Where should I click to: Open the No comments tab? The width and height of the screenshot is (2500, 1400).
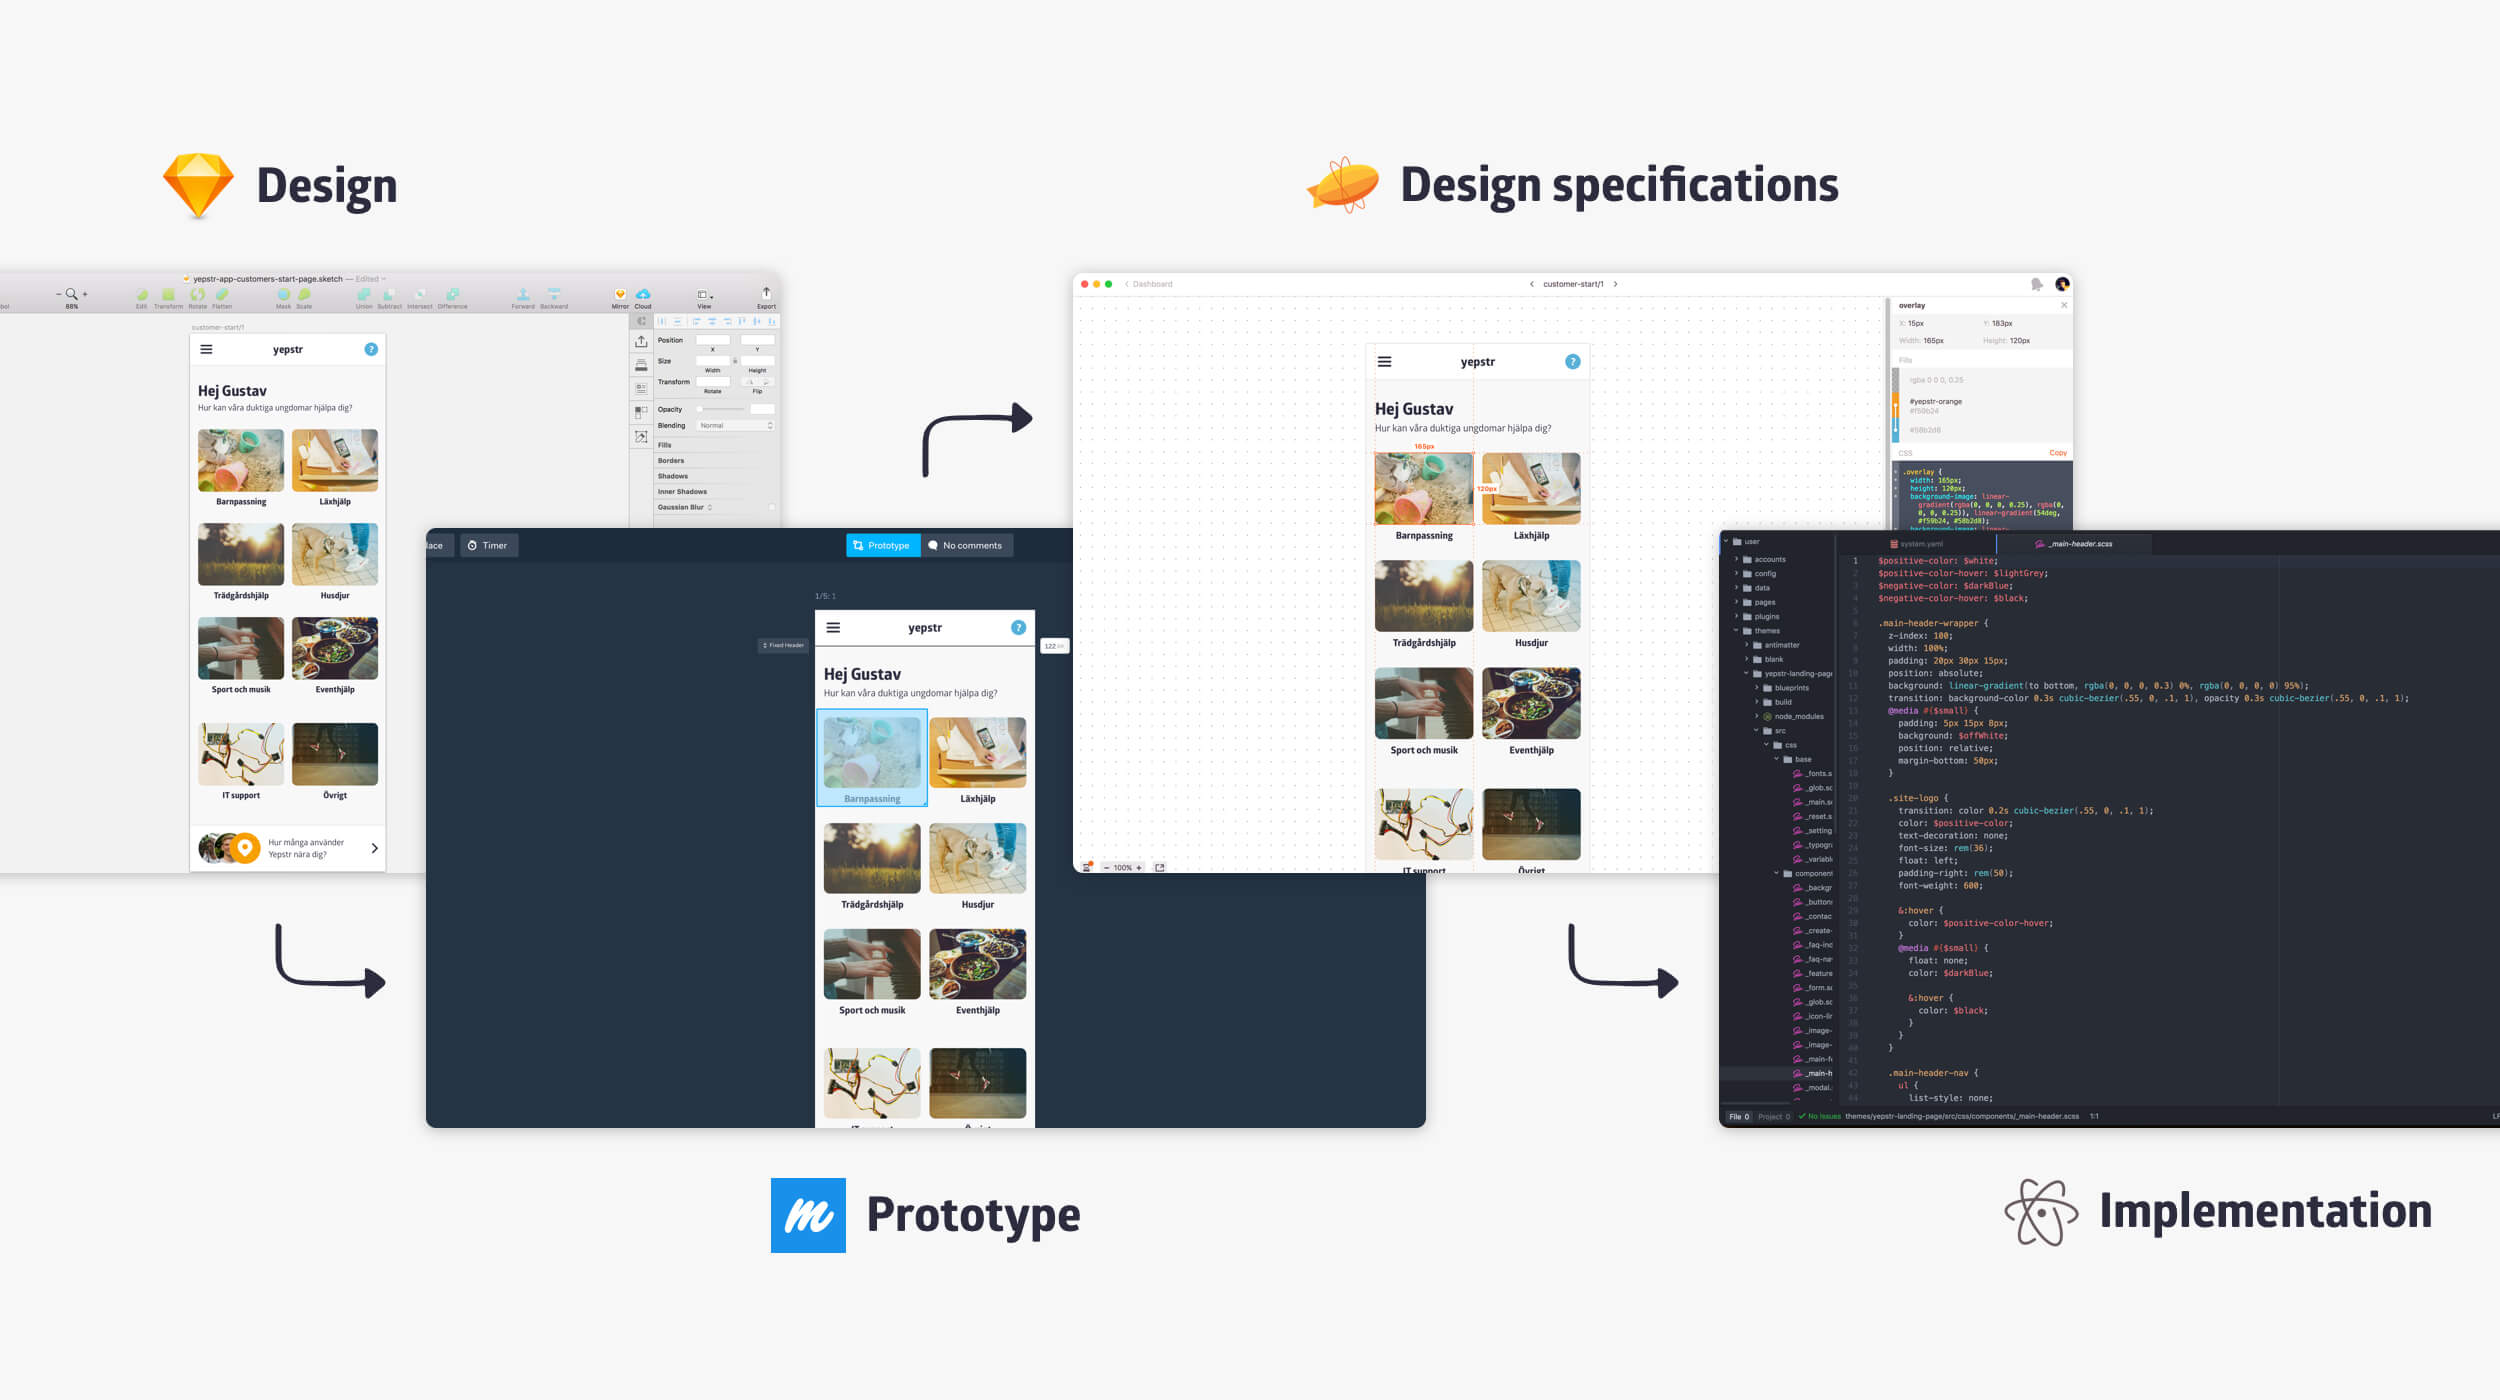coord(966,545)
